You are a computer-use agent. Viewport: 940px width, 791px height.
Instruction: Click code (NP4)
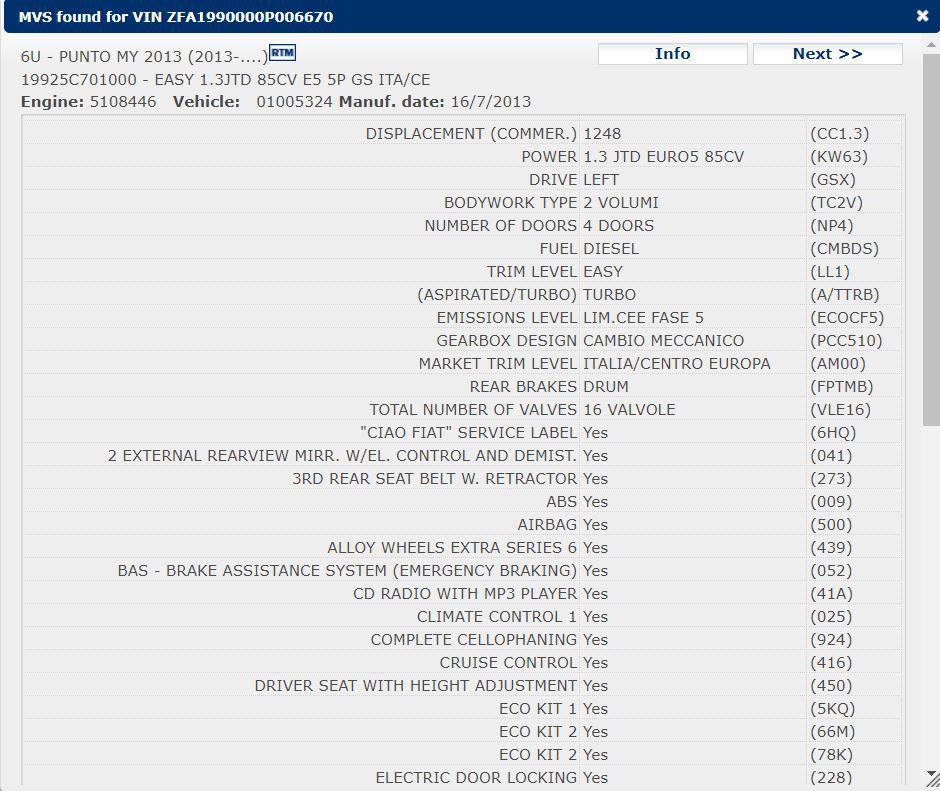pos(831,225)
